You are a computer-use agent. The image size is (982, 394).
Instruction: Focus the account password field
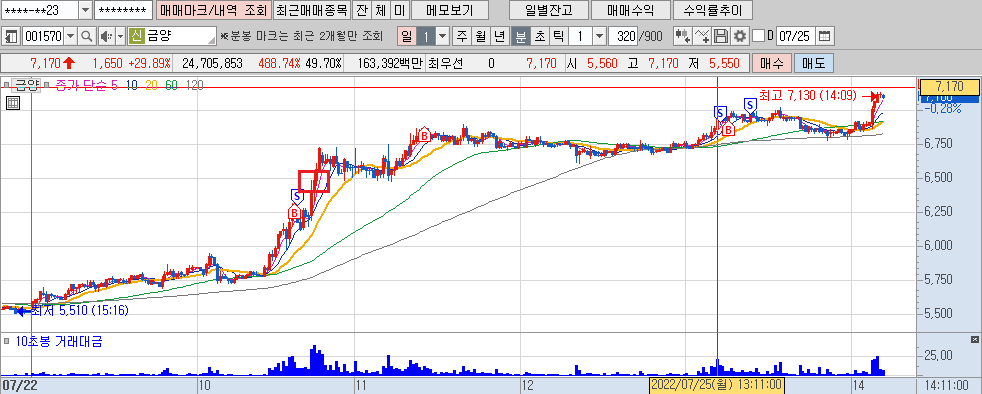coord(123,11)
